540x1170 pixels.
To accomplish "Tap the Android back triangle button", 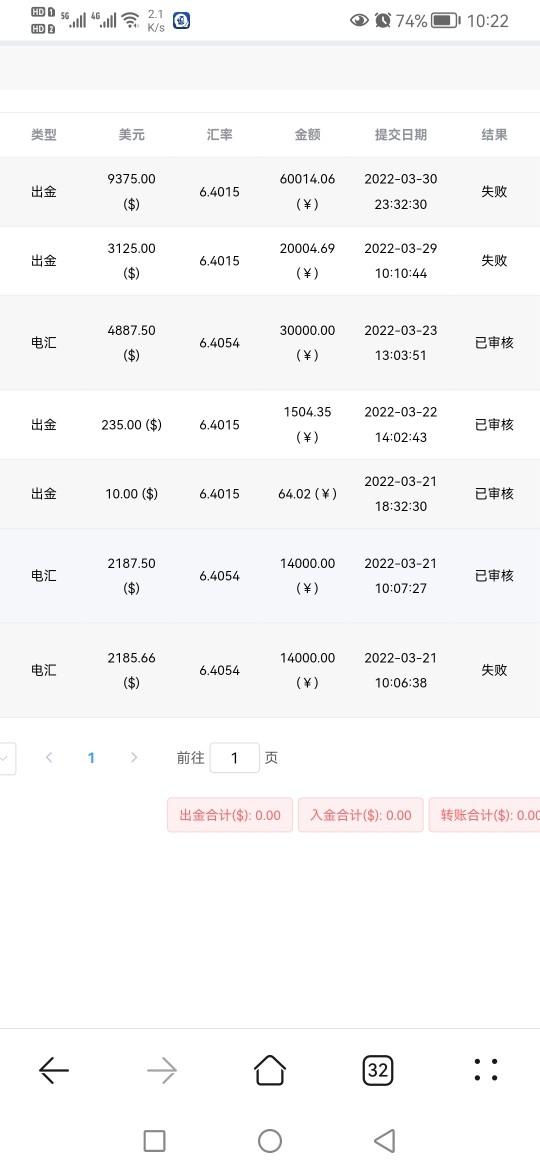I will click(384, 1141).
